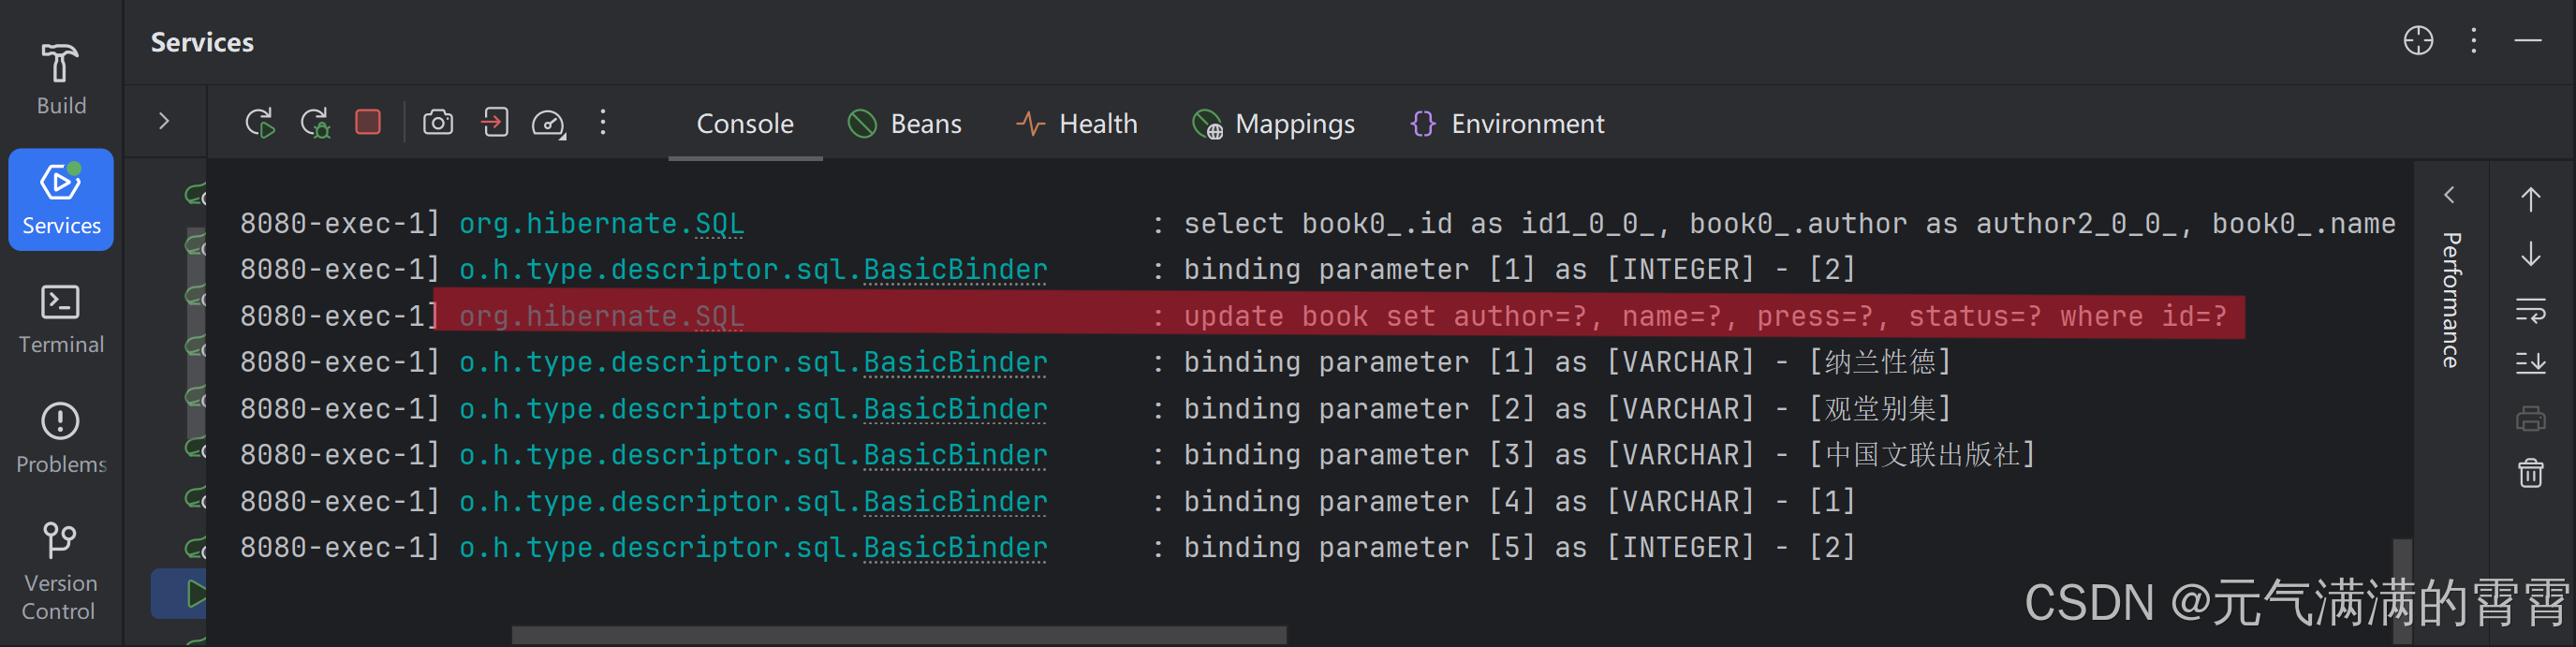Image resolution: width=2576 pixels, height=647 pixels.
Task: Collapse the Performance side panel
Action: [x=2450, y=195]
